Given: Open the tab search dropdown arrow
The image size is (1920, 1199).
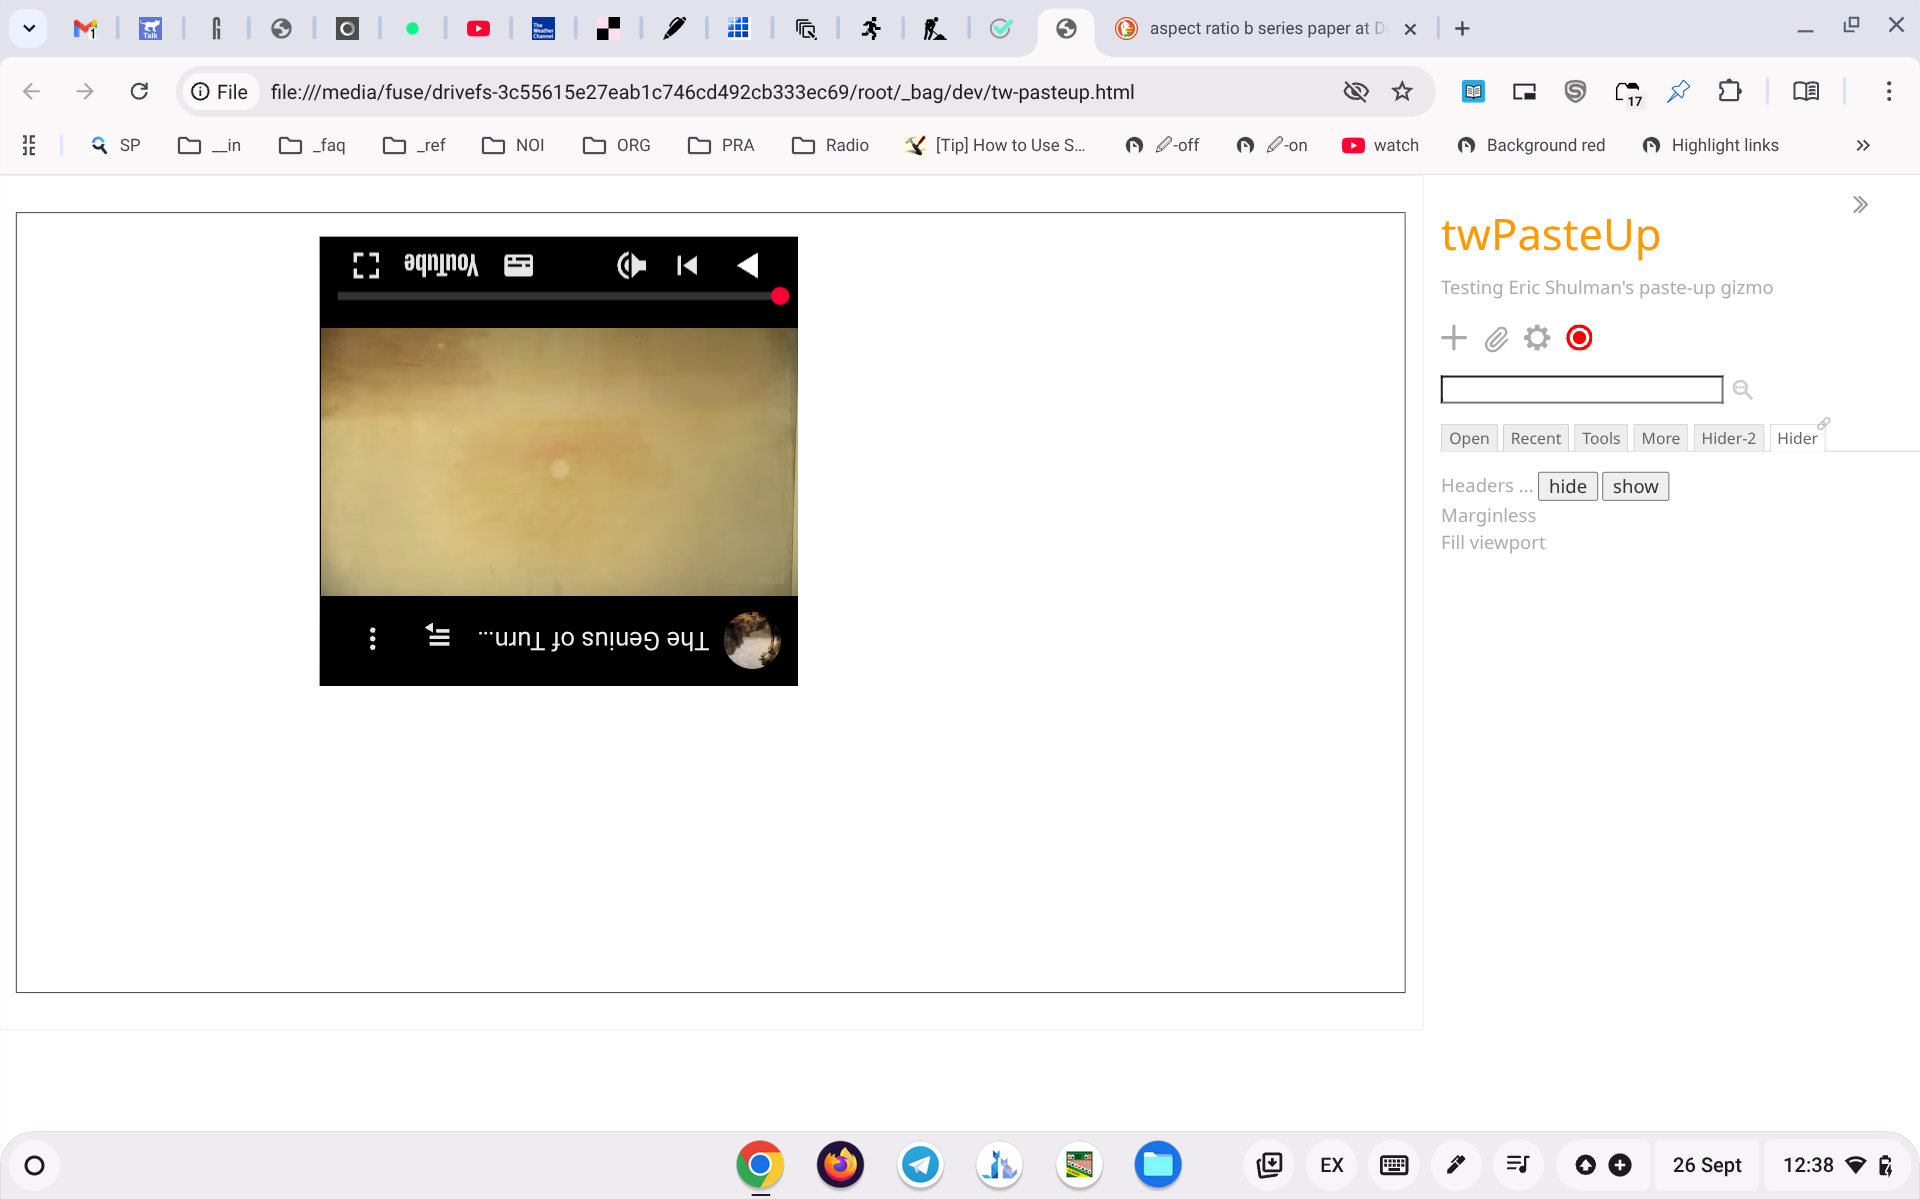Looking at the screenshot, I should 29,28.
